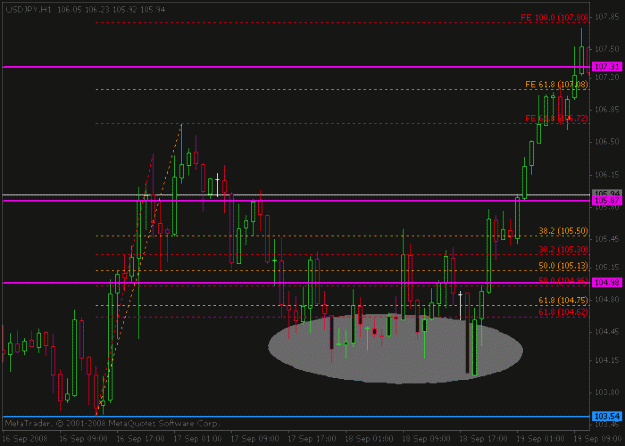Click the 17 Sep 09:00 time label
This screenshot has height=446, width=625.
pyautogui.click(x=255, y=439)
